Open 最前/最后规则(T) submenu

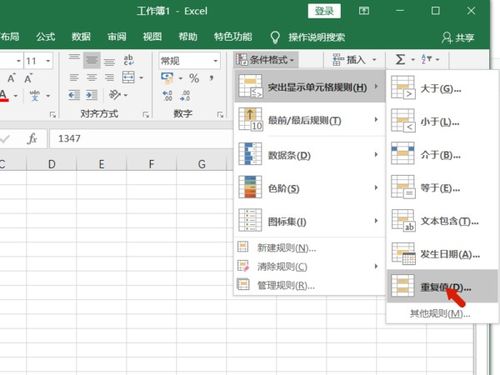(x=310, y=120)
